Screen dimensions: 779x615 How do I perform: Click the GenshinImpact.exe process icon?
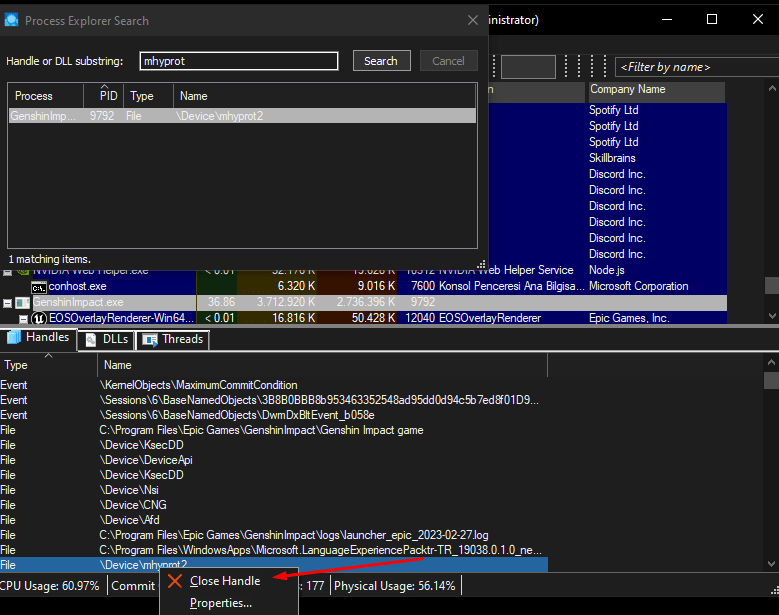coord(22,302)
